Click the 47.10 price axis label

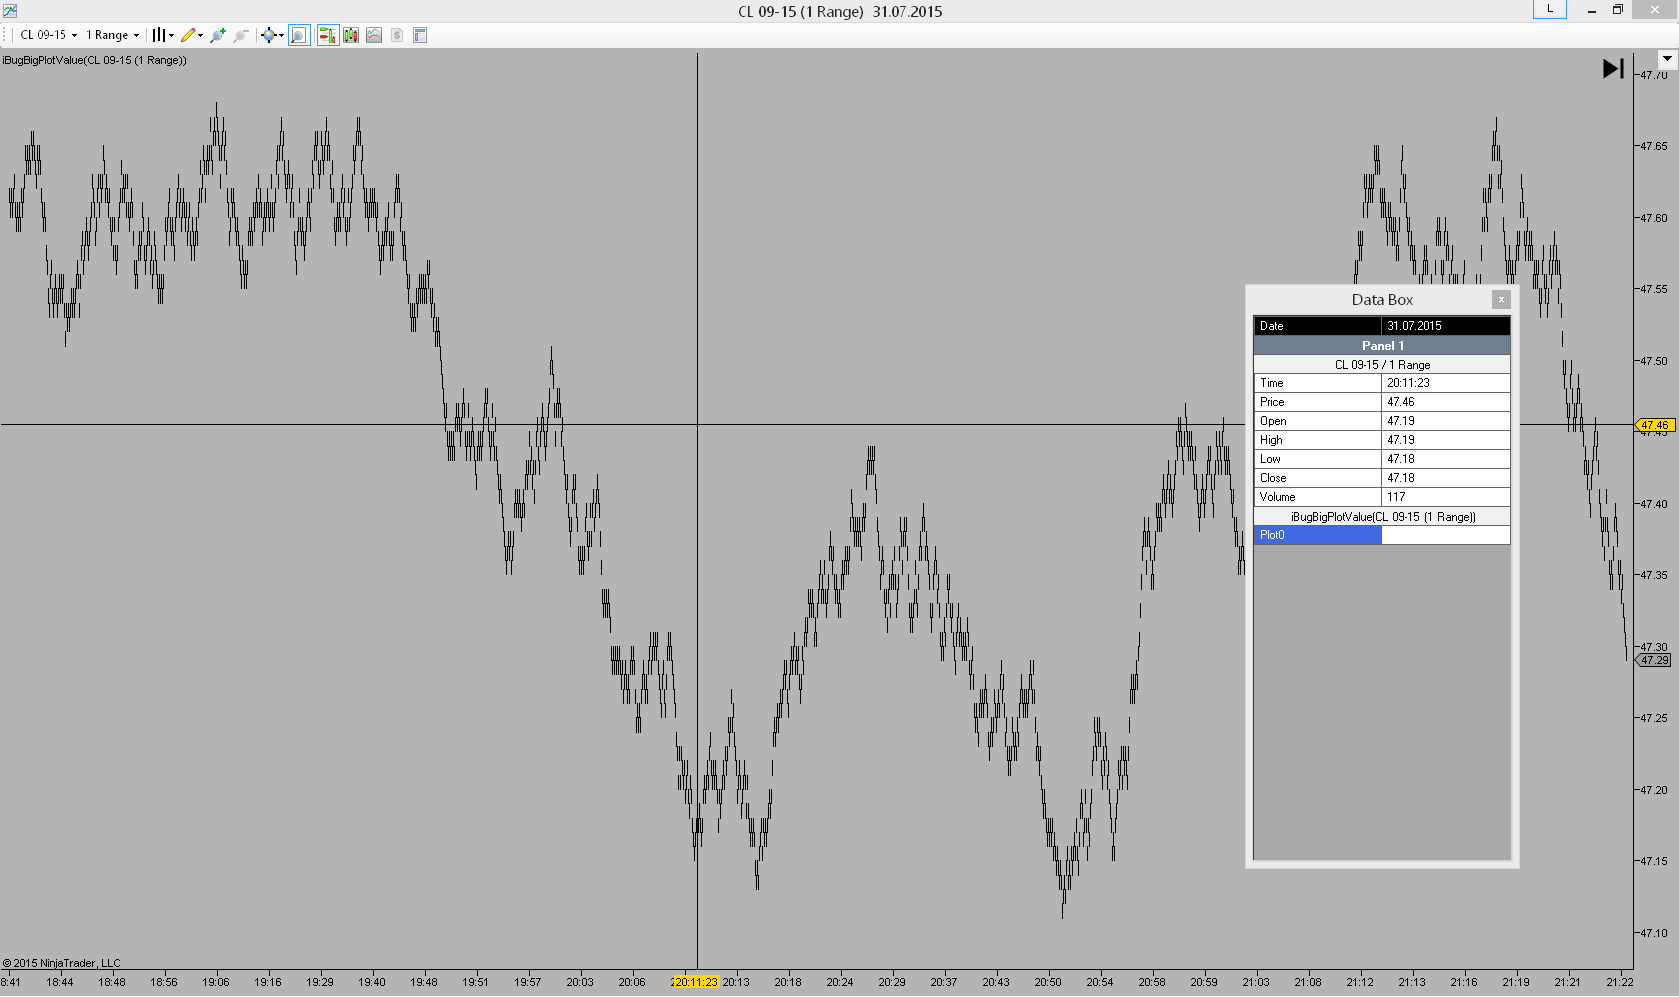click(1654, 933)
